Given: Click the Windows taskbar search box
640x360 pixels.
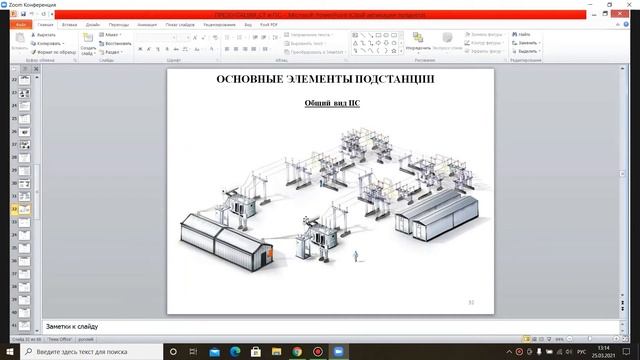Looking at the screenshot, I should coord(91,351).
